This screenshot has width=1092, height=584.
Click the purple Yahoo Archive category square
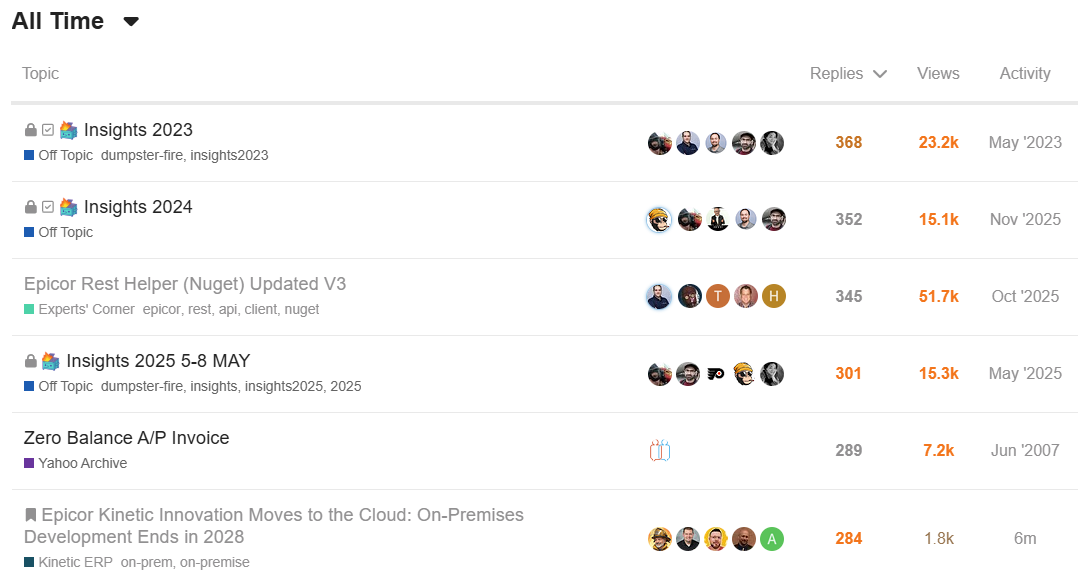point(29,464)
